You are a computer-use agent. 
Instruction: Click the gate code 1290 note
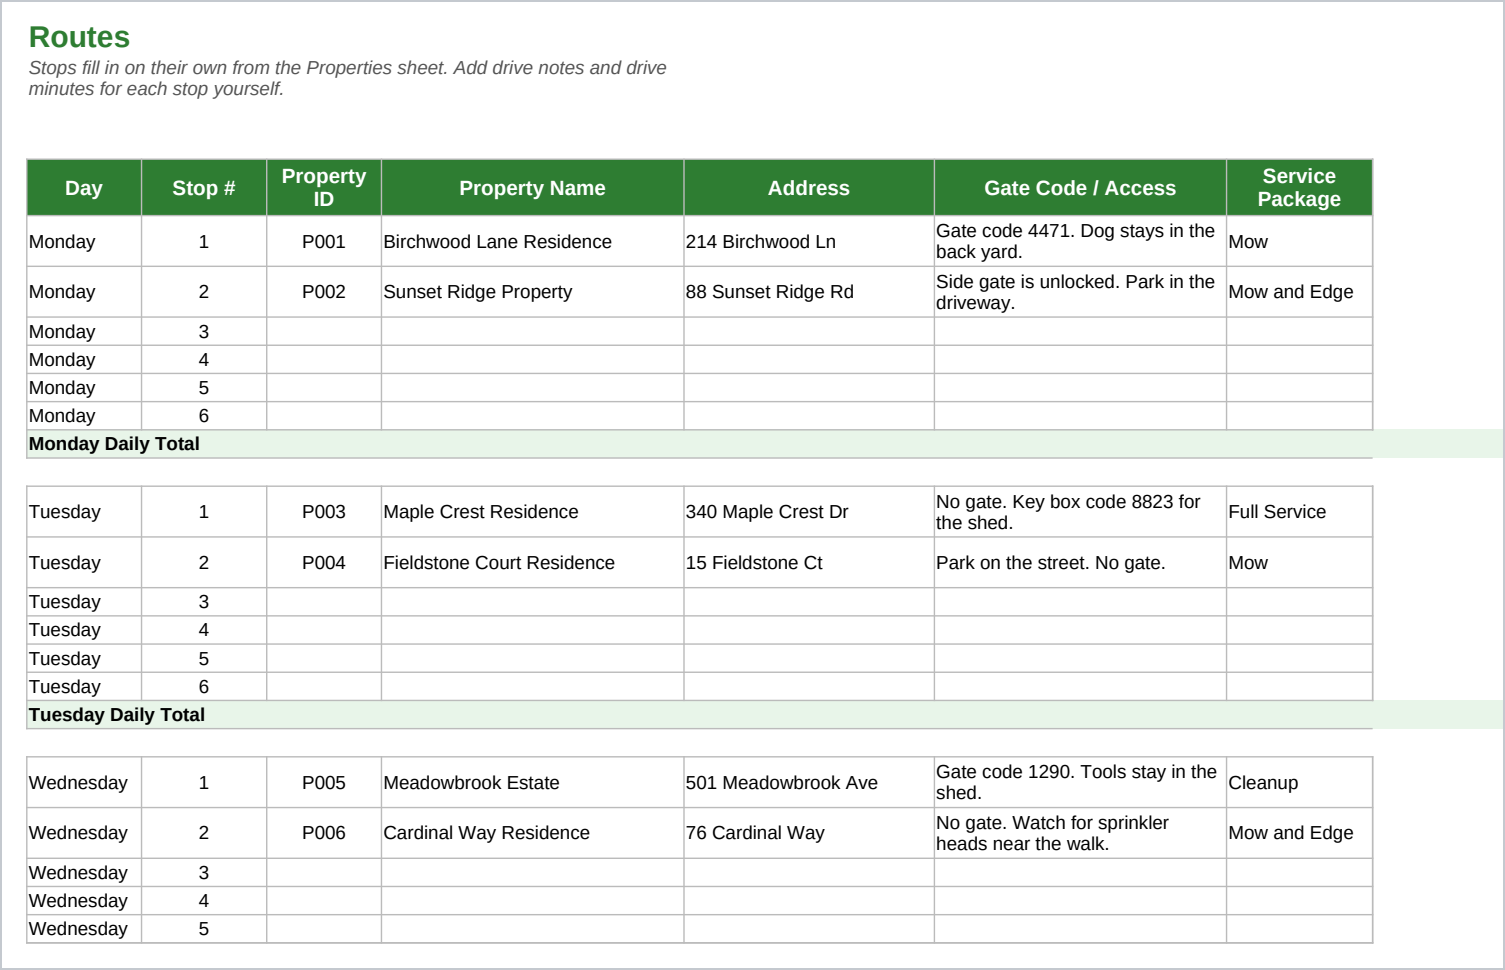(1080, 783)
